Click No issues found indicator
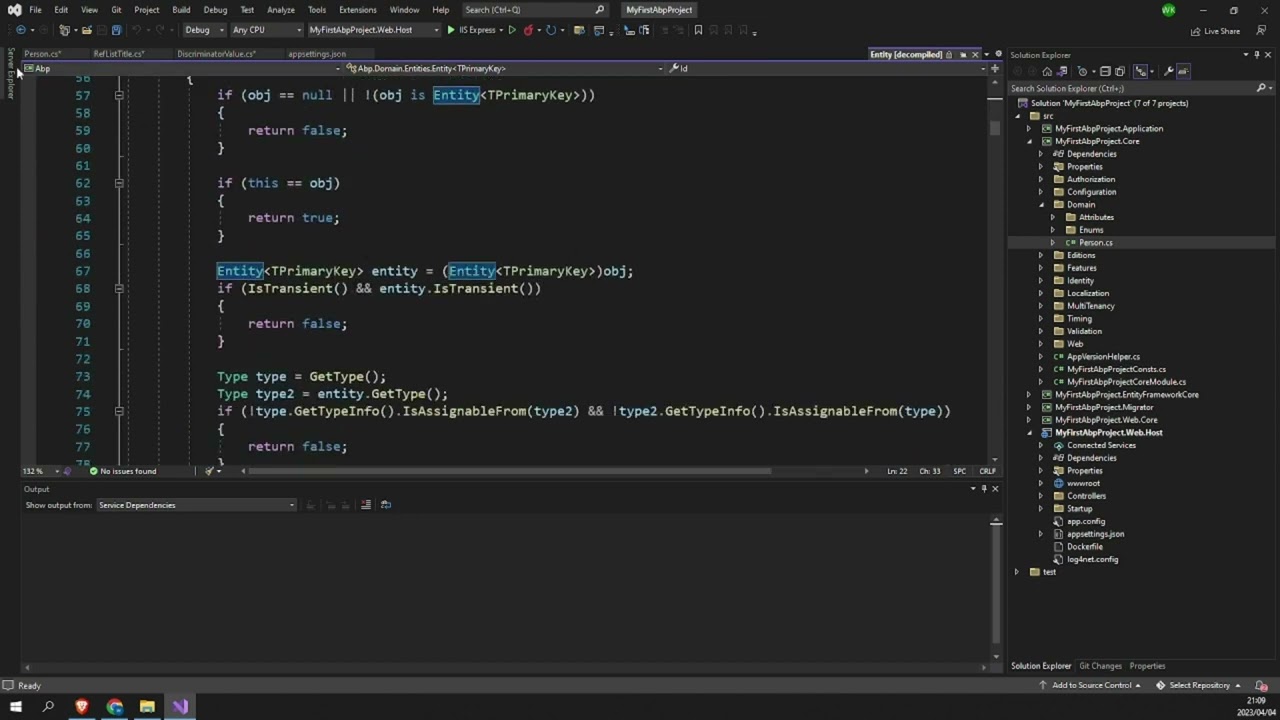Screen dimensions: 1280x720 click(x=123, y=471)
